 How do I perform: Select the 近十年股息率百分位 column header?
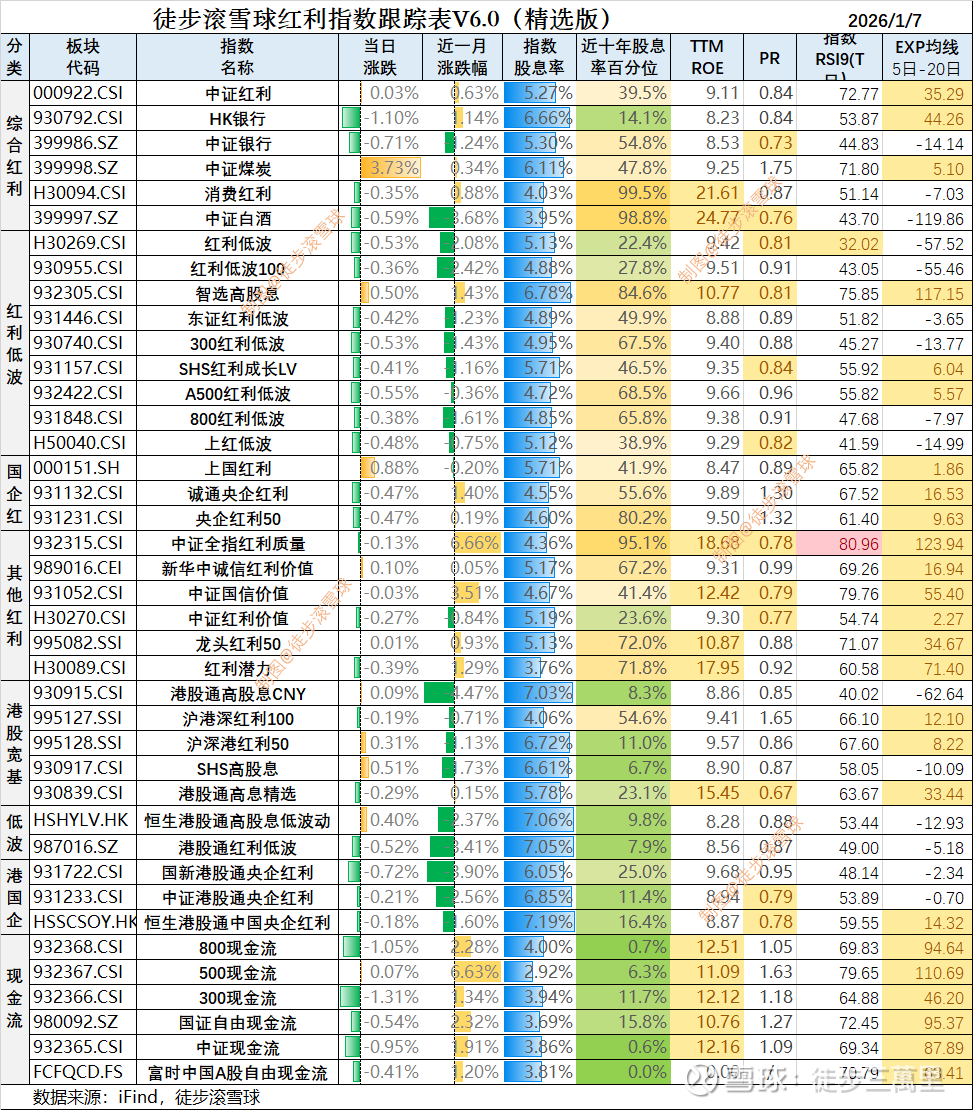(x=623, y=57)
